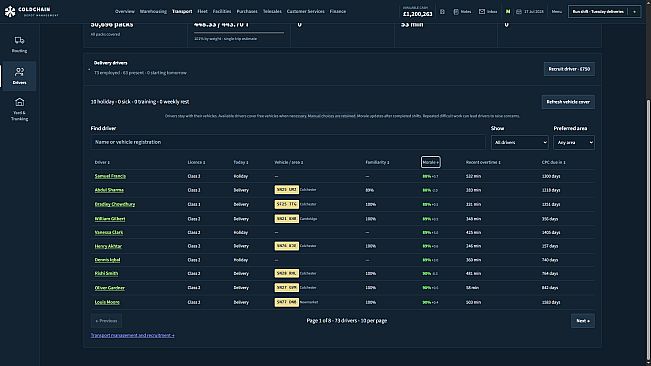The height and width of the screenshot is (366, 651).
Task: Open the Preferred area dropdown
Action: pos(574,142)
